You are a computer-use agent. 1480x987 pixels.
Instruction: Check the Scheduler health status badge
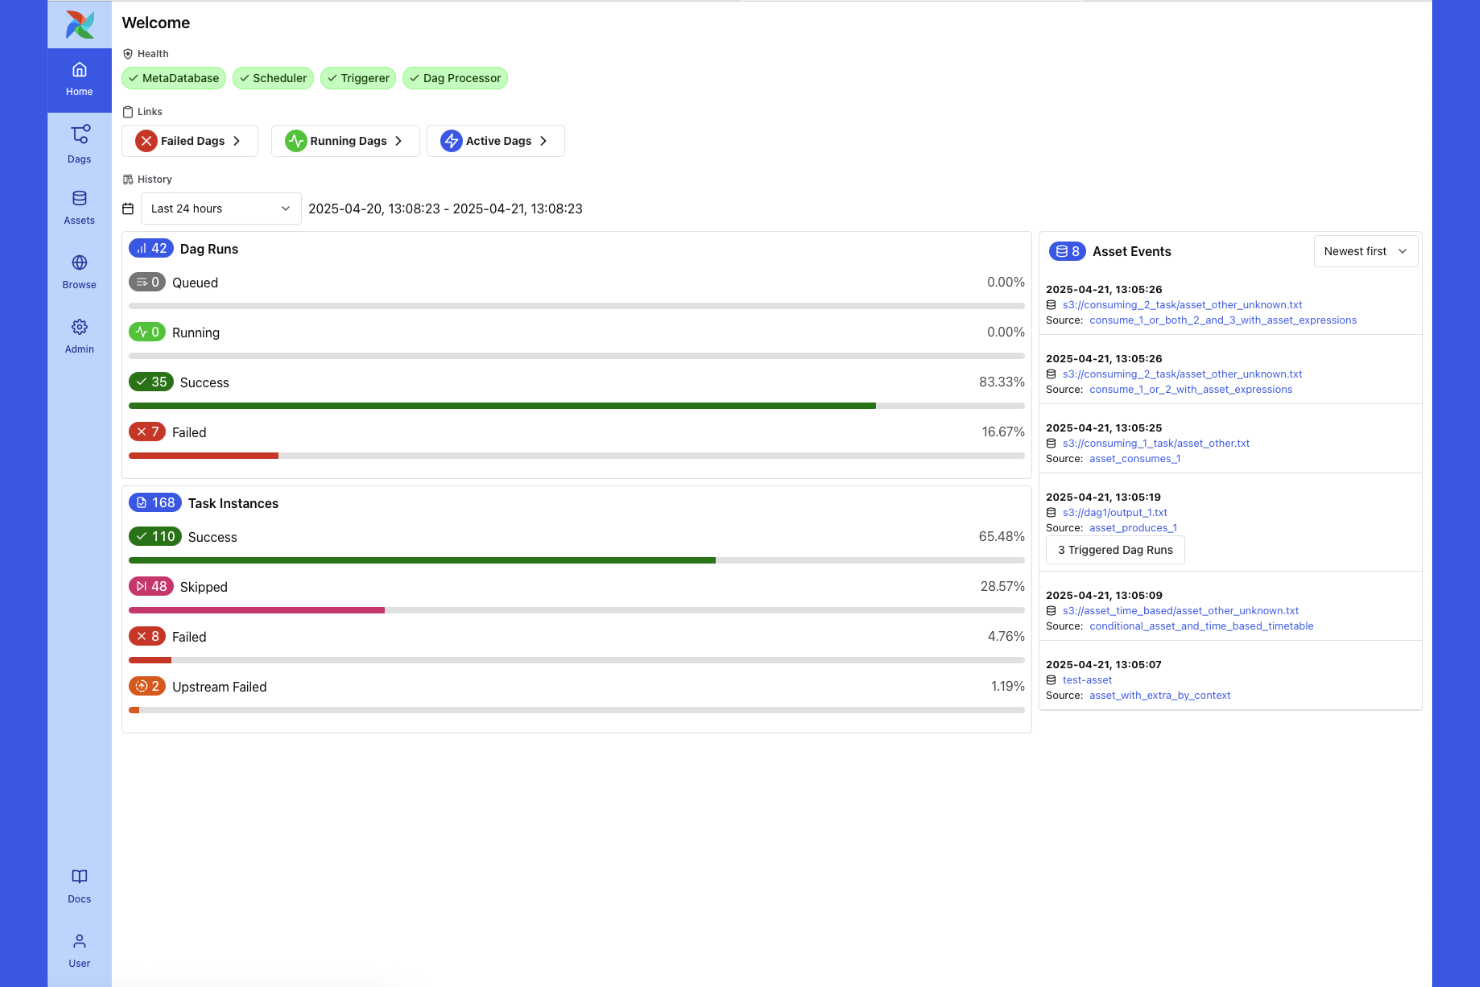click(272, 78)
